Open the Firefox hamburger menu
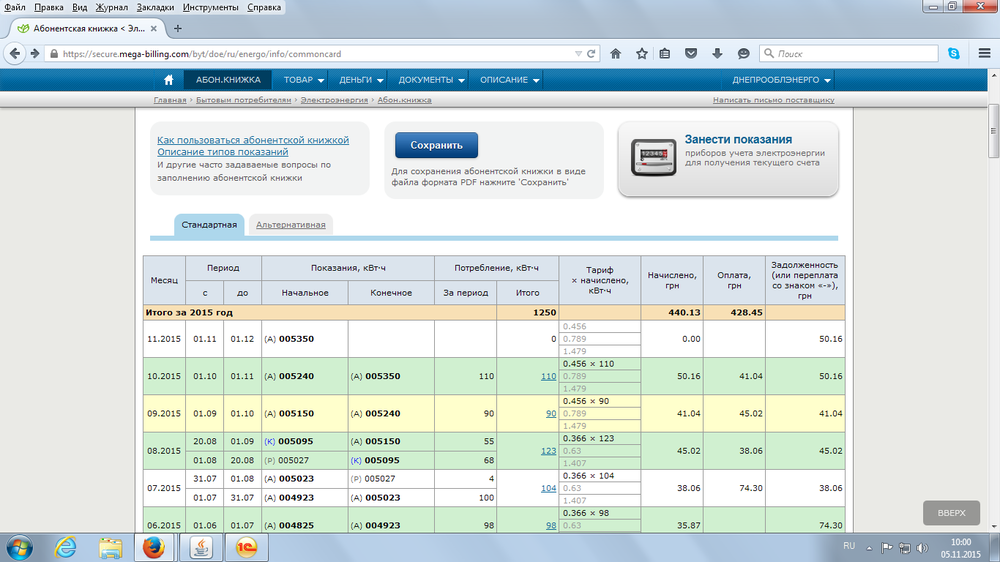The height and width of the screenshot is (562, 1000). tap(982, 54)
